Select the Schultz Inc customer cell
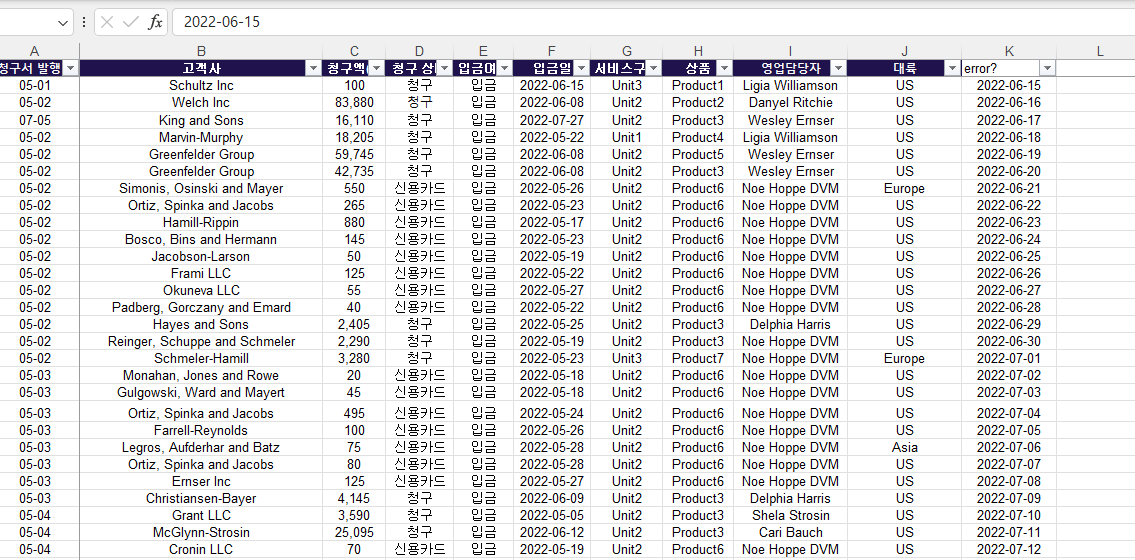 pos(201,85)
